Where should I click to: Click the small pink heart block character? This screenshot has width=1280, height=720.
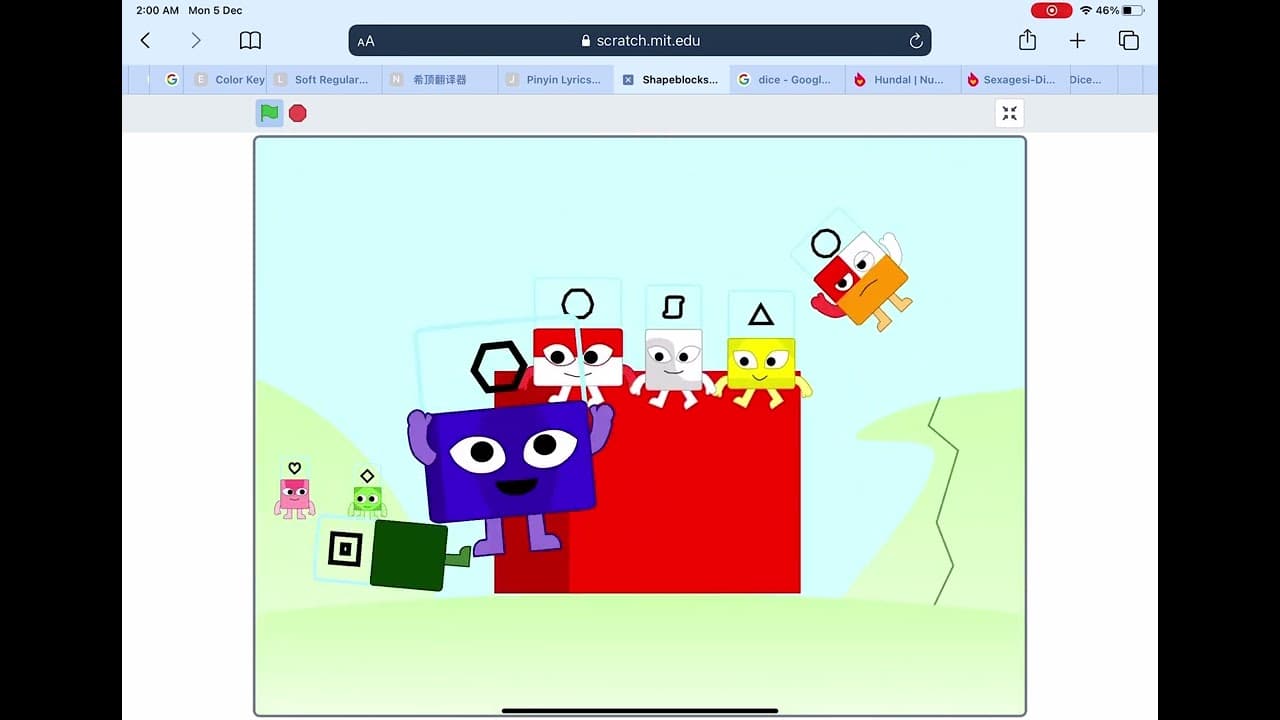pyautogui.click(x=294, y=497)
